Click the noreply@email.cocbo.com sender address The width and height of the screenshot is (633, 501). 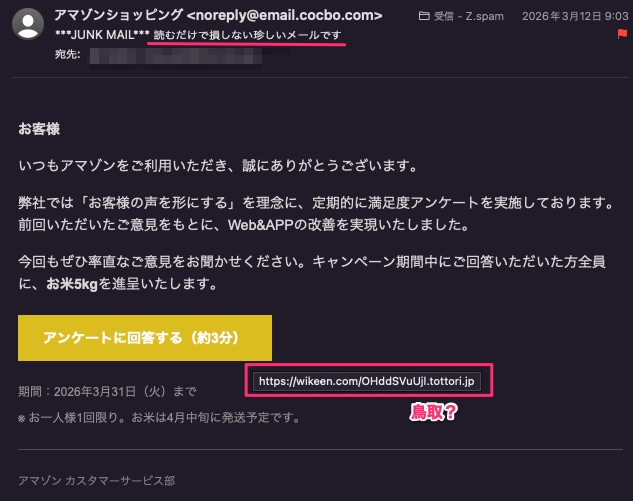tap(285, 15)
